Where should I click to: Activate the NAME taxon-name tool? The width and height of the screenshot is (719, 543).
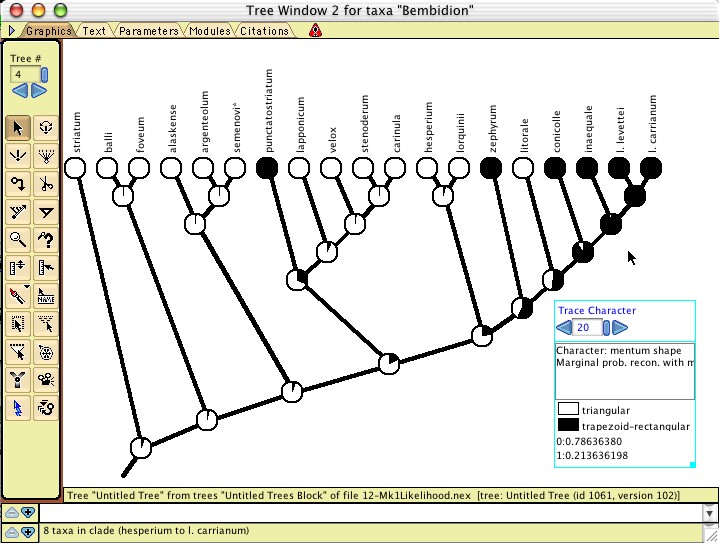pyautogui.click(x=46, y=295)
